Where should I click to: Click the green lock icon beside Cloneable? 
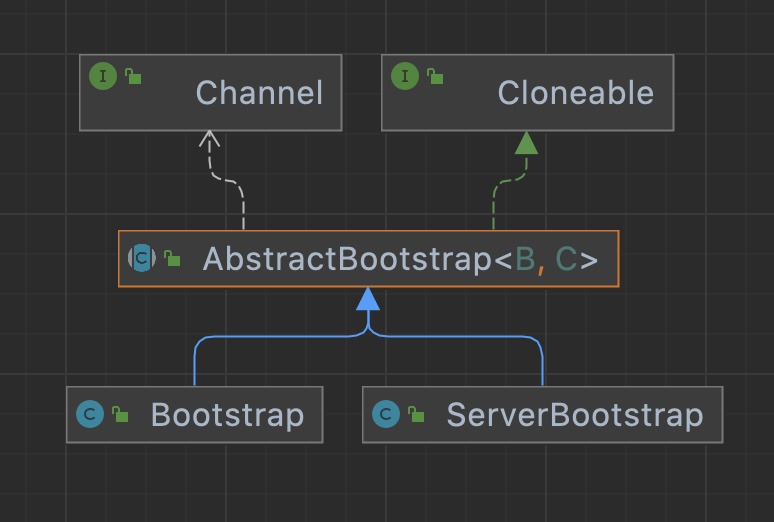pos(435,77)
